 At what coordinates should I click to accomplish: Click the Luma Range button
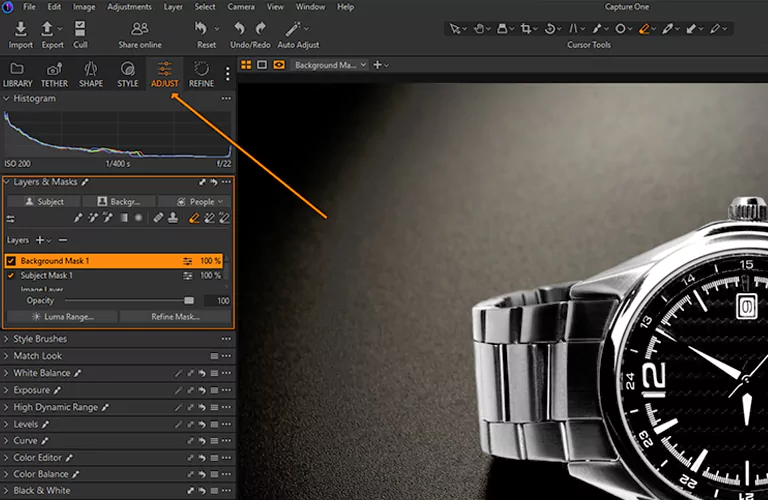pyautogui.click(x=63, y=317)
